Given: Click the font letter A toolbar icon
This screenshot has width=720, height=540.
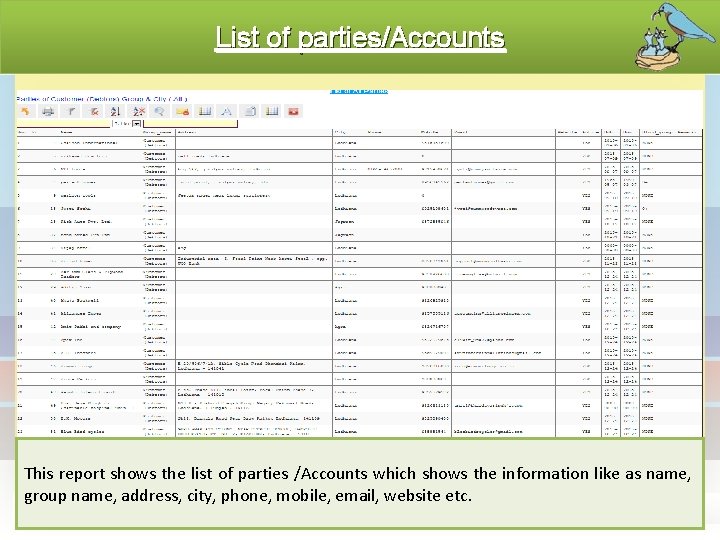Looking at the screenshot, I should [227, 111].
